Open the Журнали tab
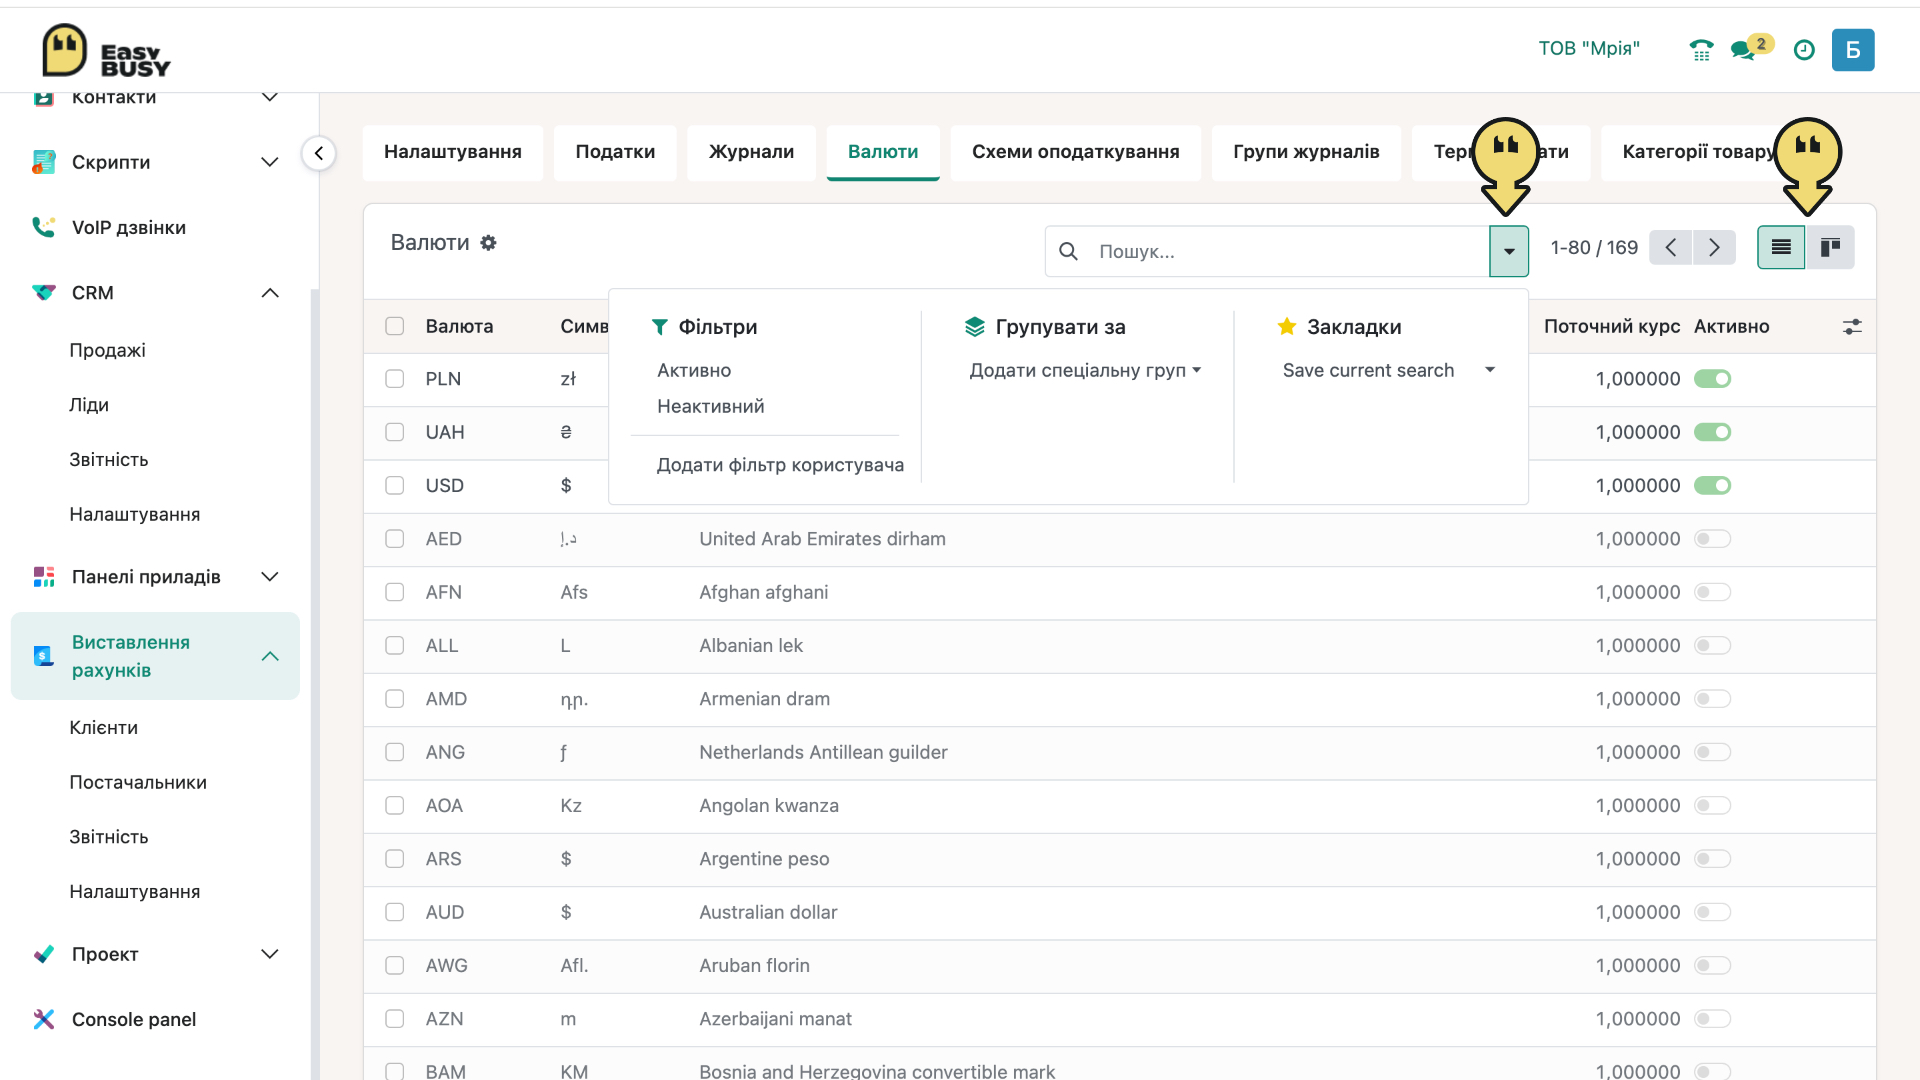Viewport: 1920px width, 1080px height. click(751, 152)
